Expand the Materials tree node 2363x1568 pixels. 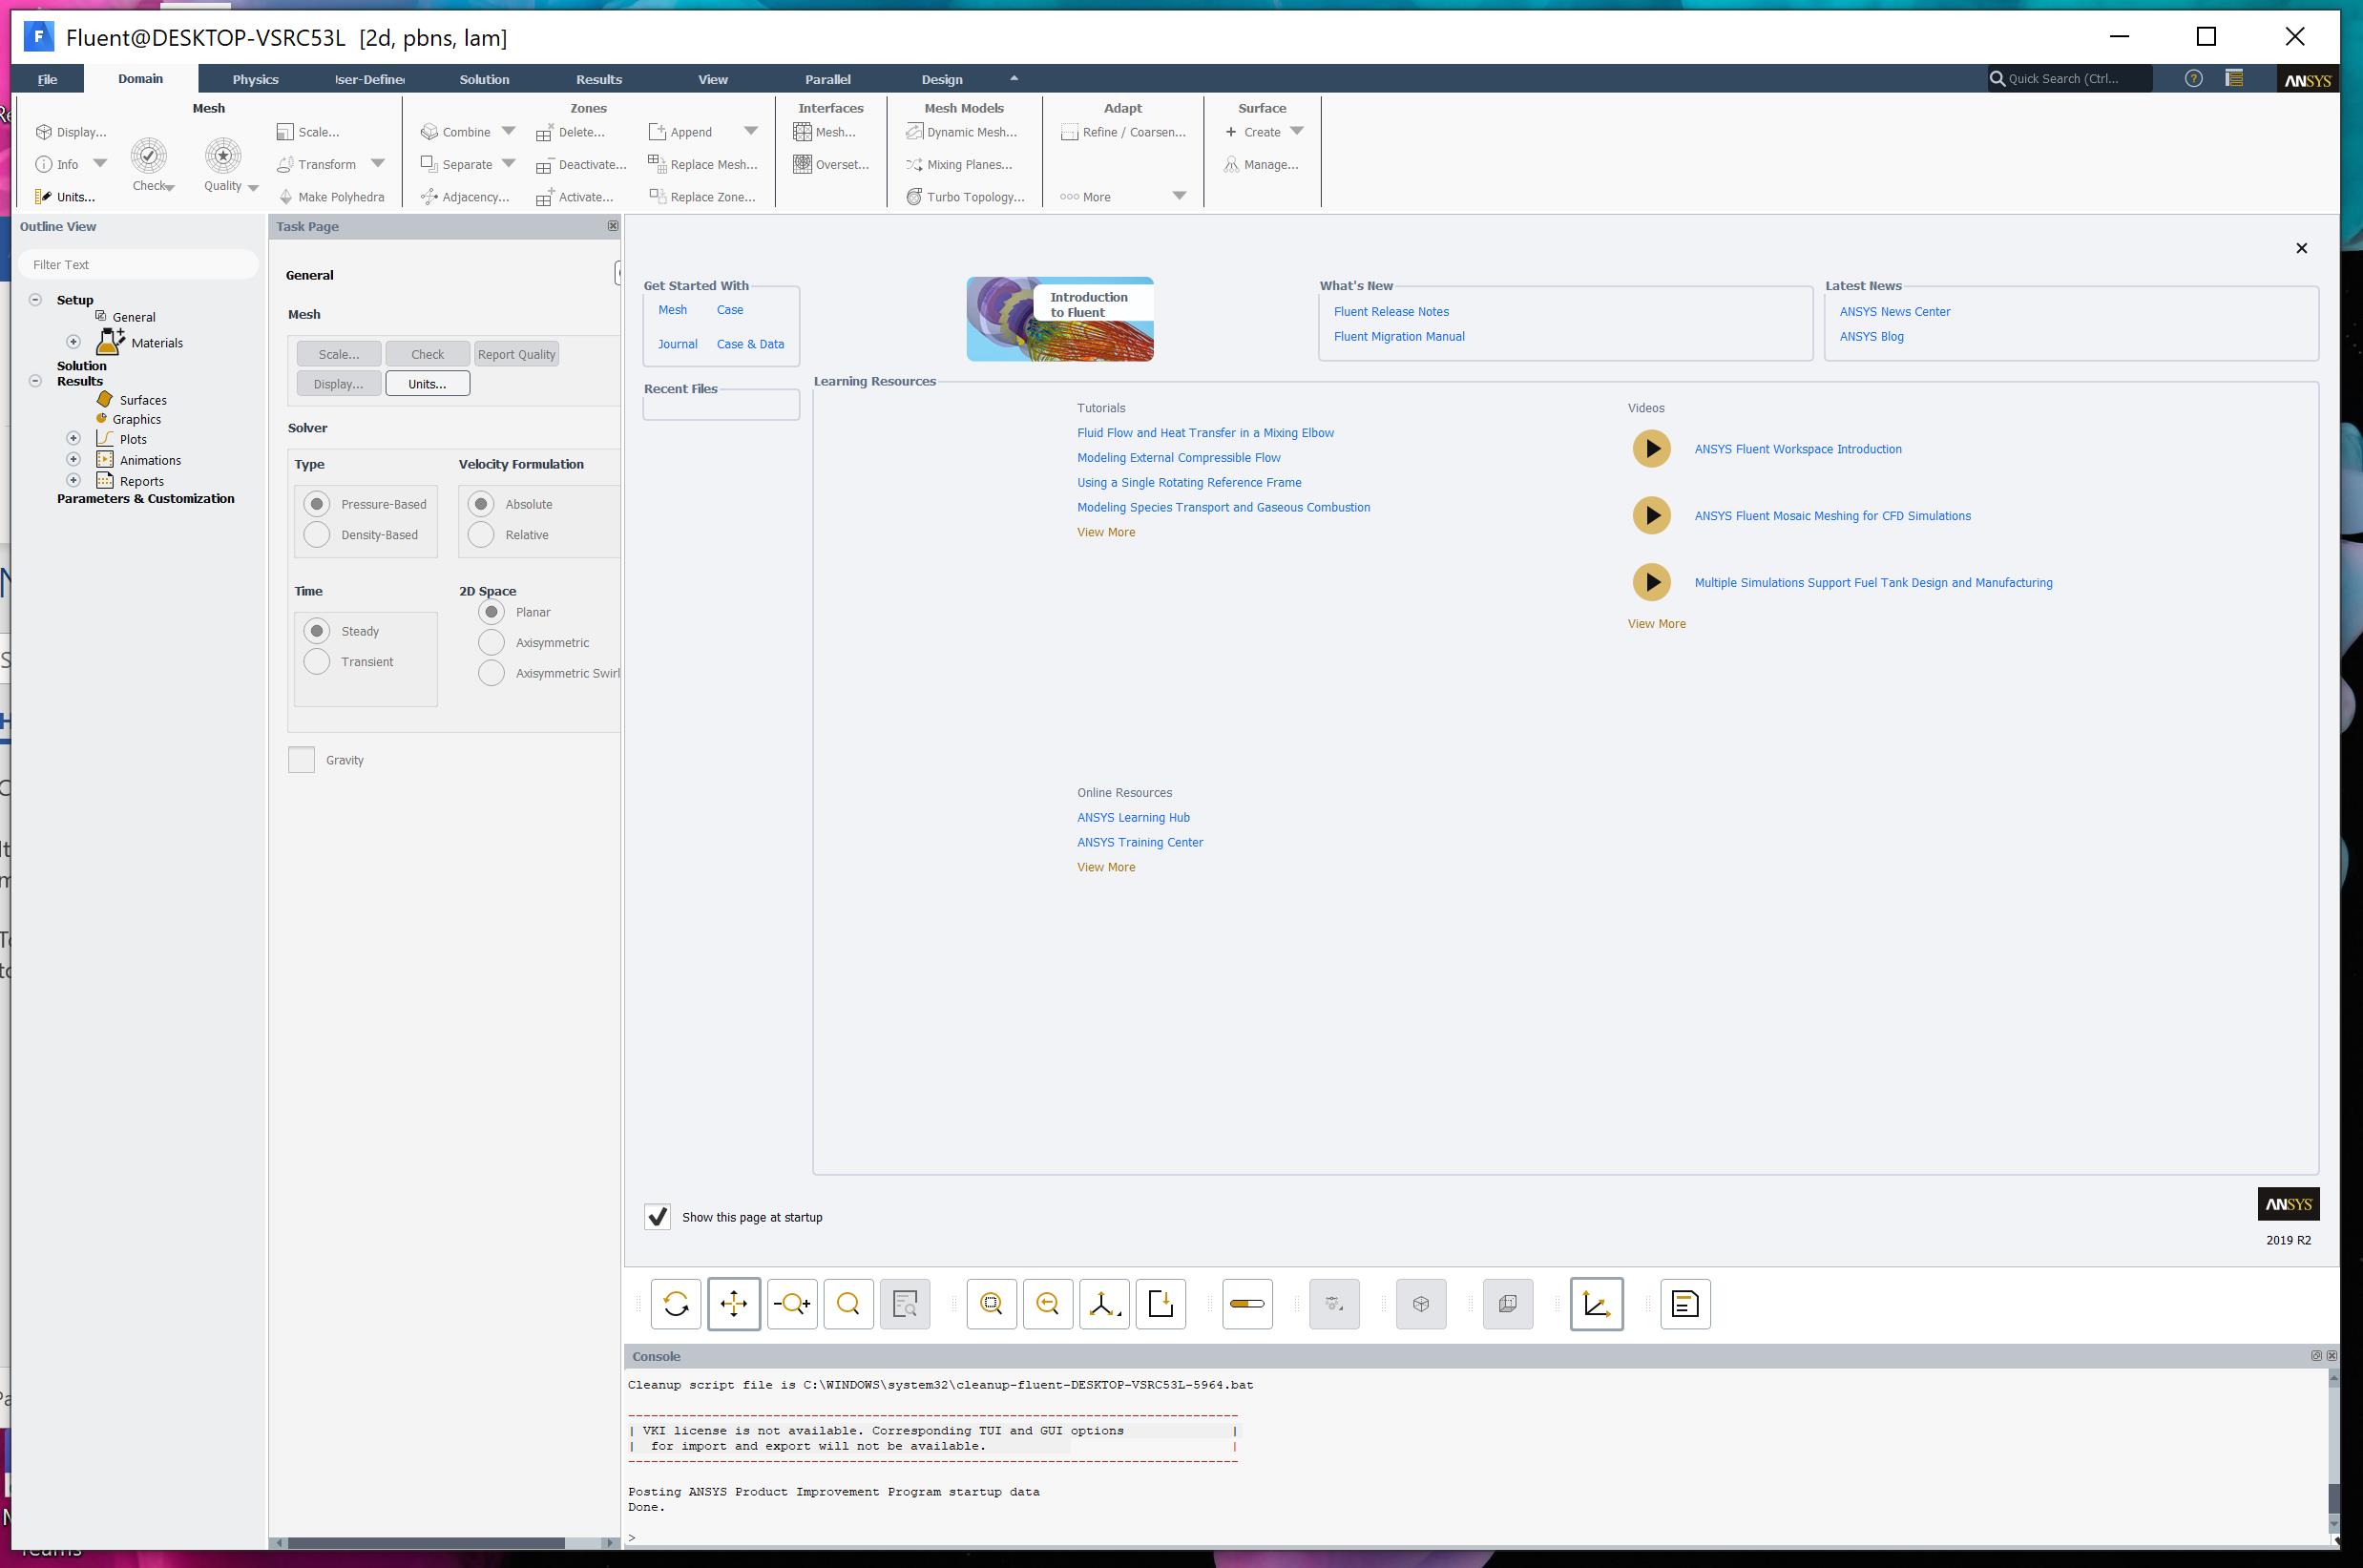point(73,342)
